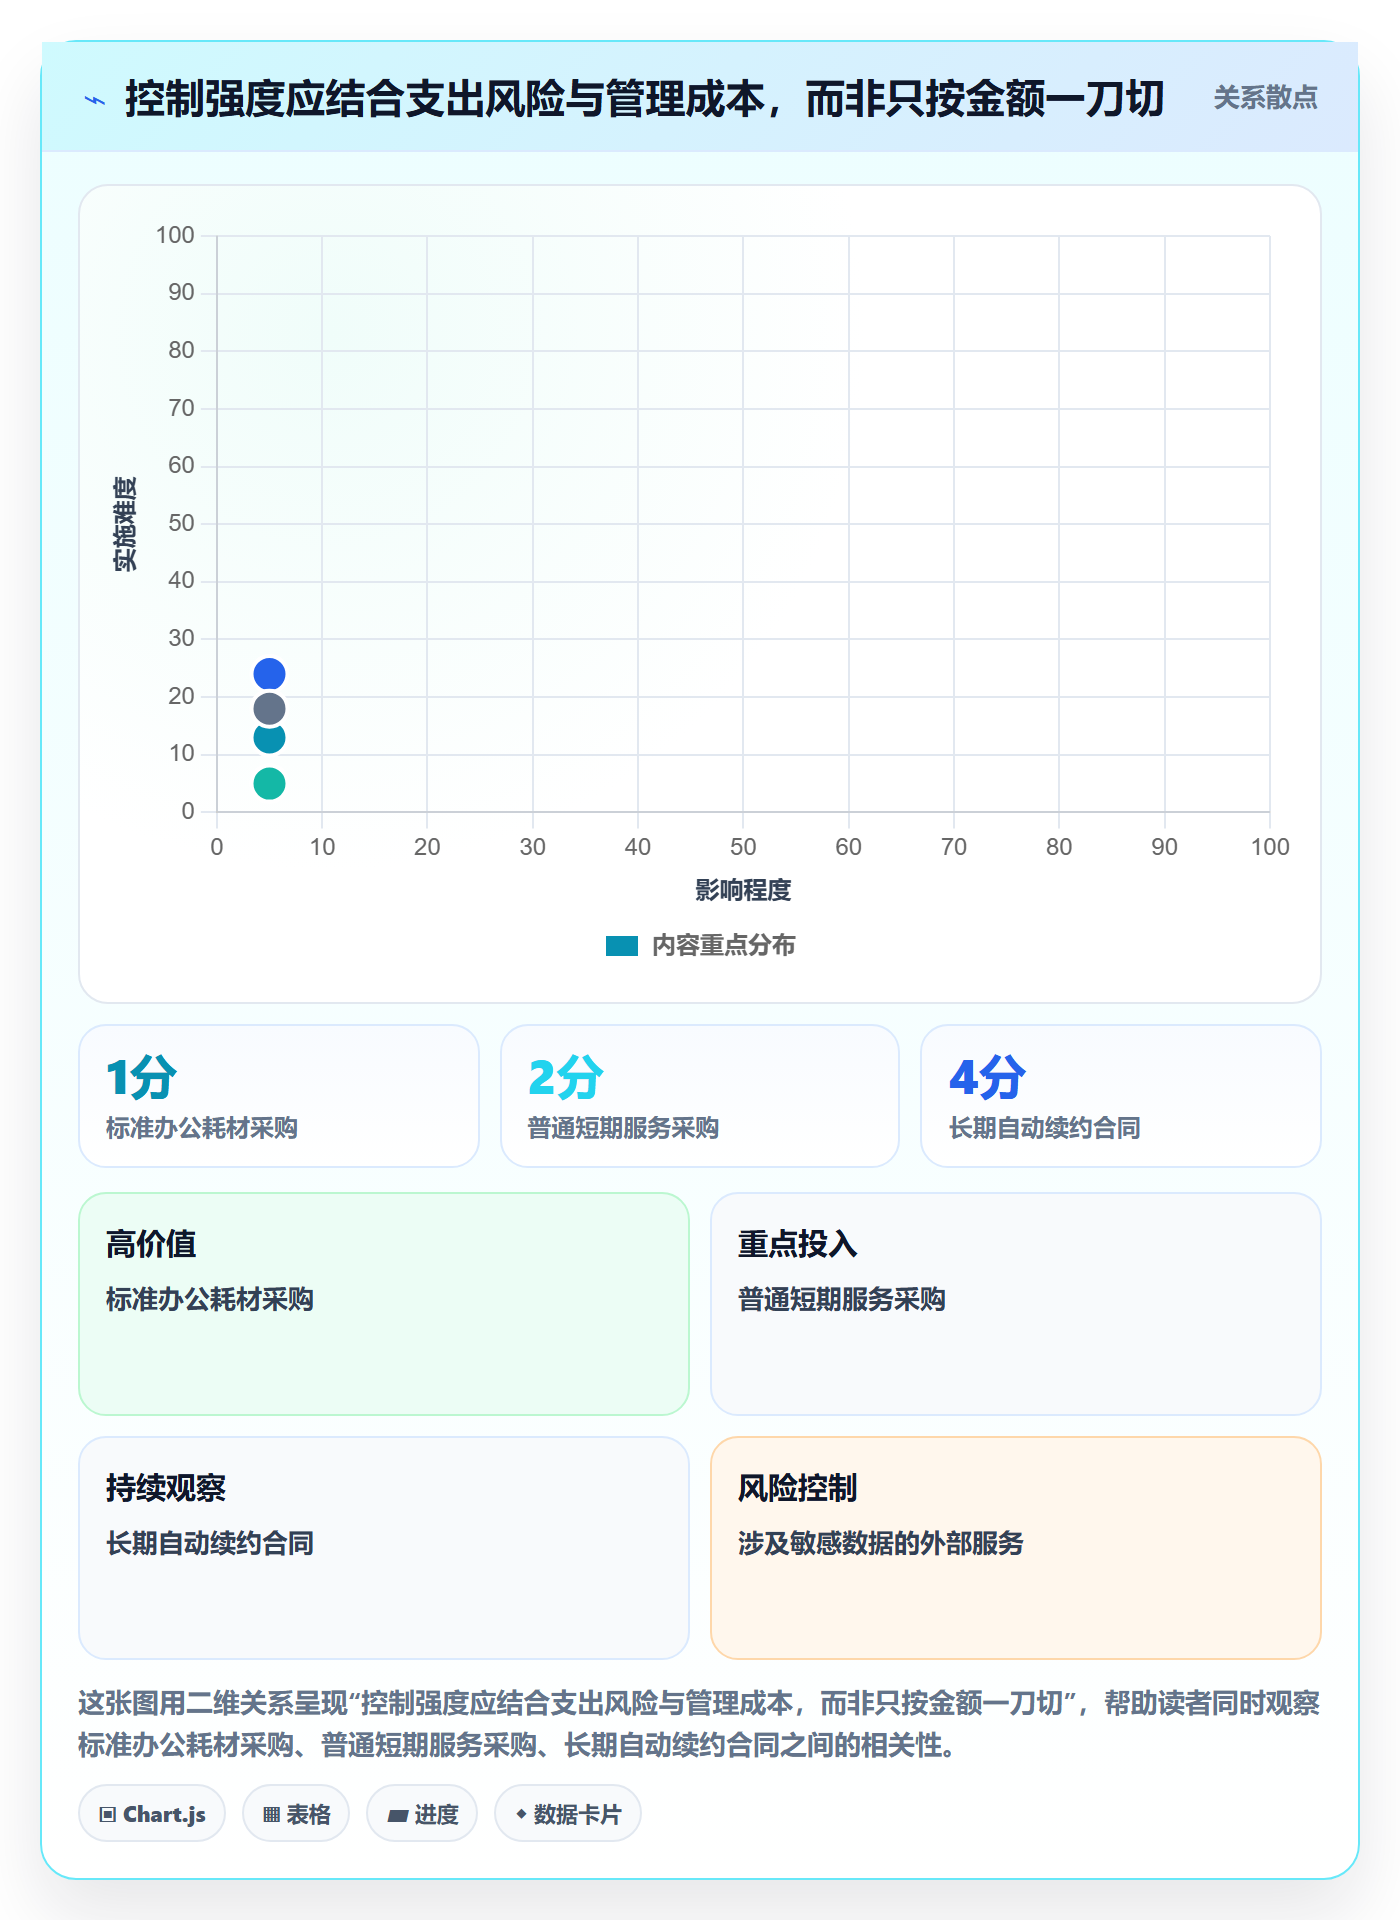Open the 高价值 quadrant card
Viewport: 1400px width, 1920px height.
coord(384,1304)
